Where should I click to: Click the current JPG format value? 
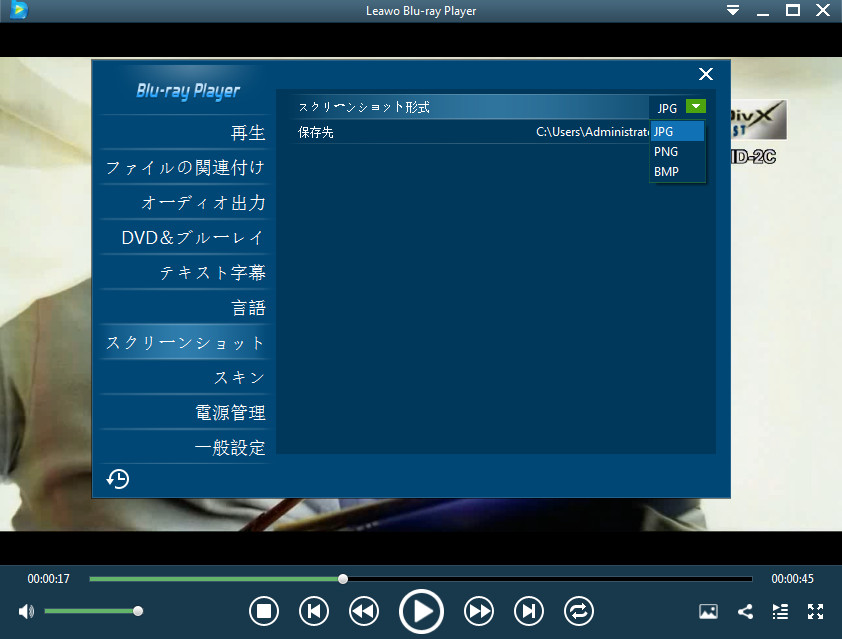coord(667,108)
